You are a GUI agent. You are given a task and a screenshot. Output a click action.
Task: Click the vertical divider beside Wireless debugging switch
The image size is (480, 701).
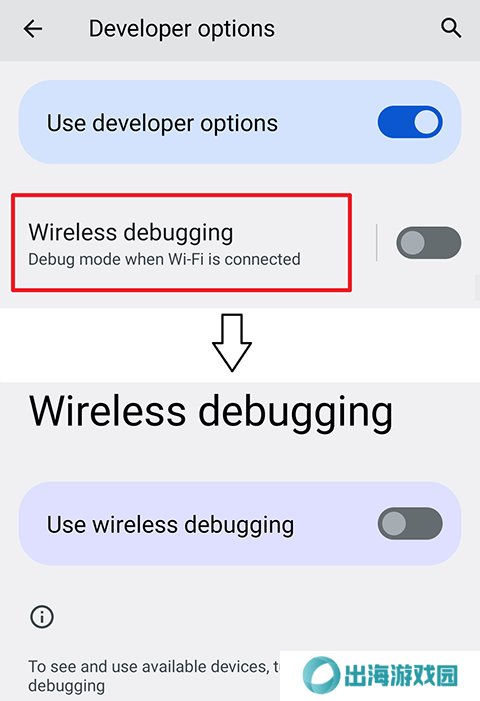point(377,243)
